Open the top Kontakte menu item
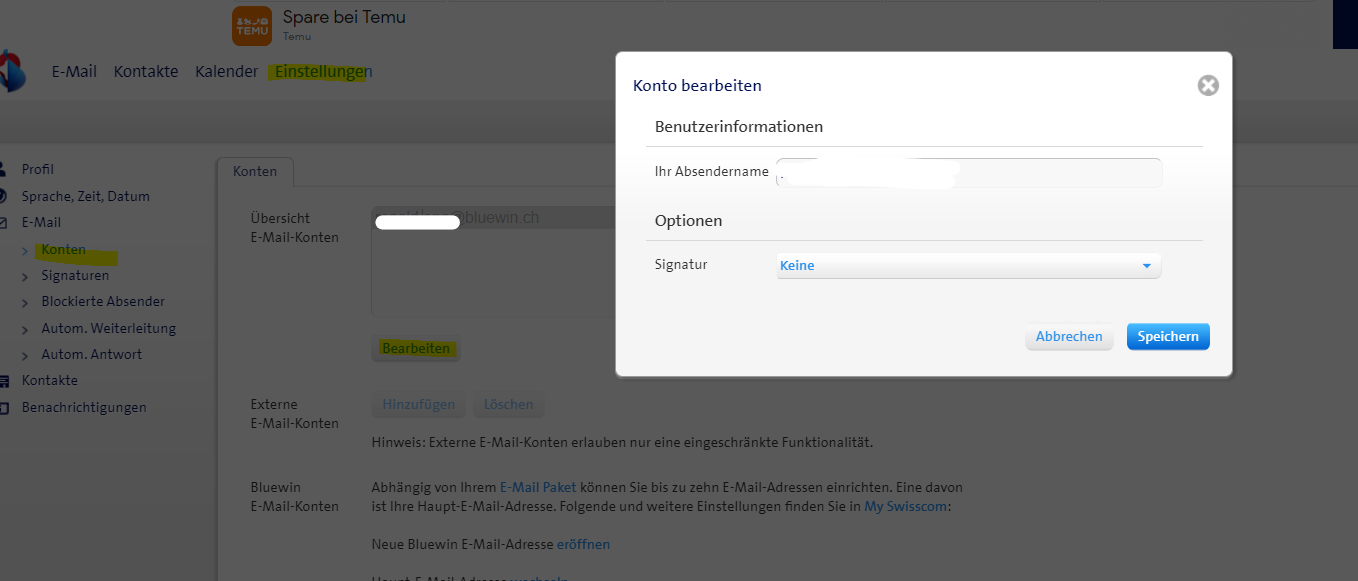 pos(146,72)
